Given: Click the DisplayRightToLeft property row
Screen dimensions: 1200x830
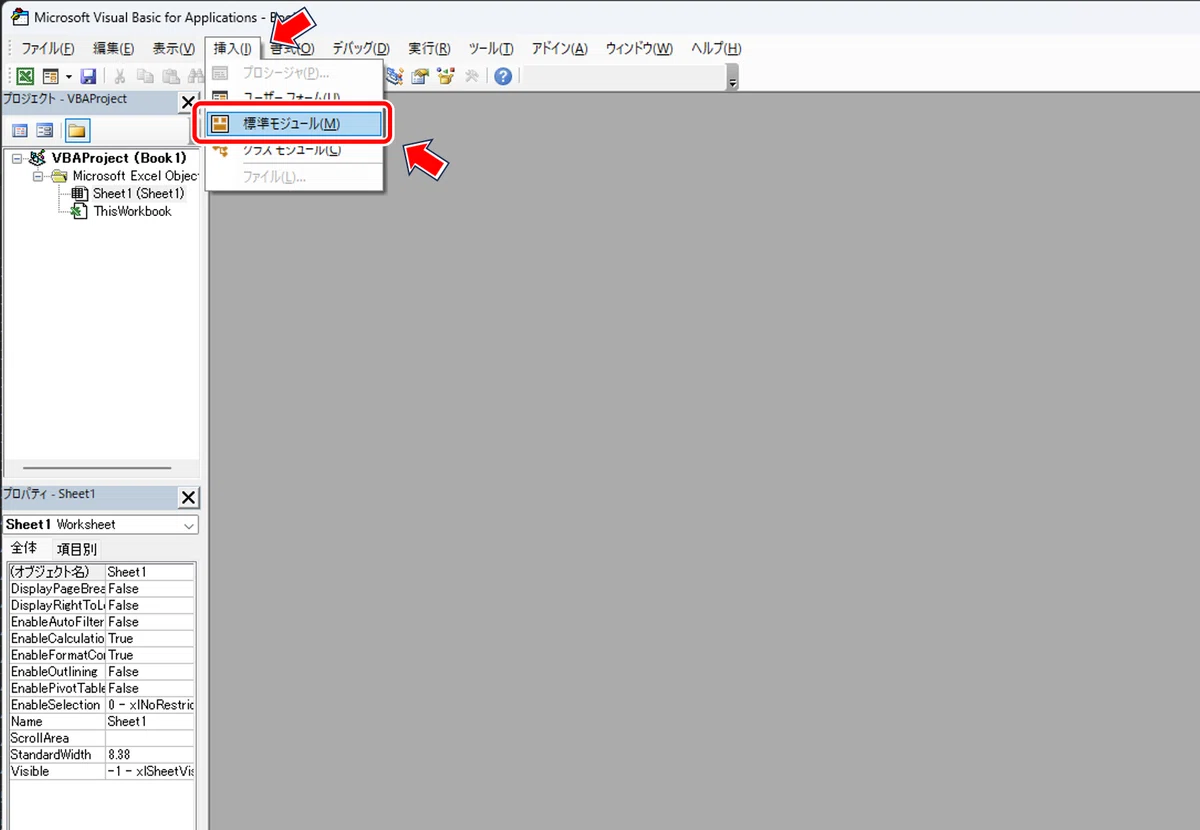Looking at the screenshot, I should coord(101,605).
